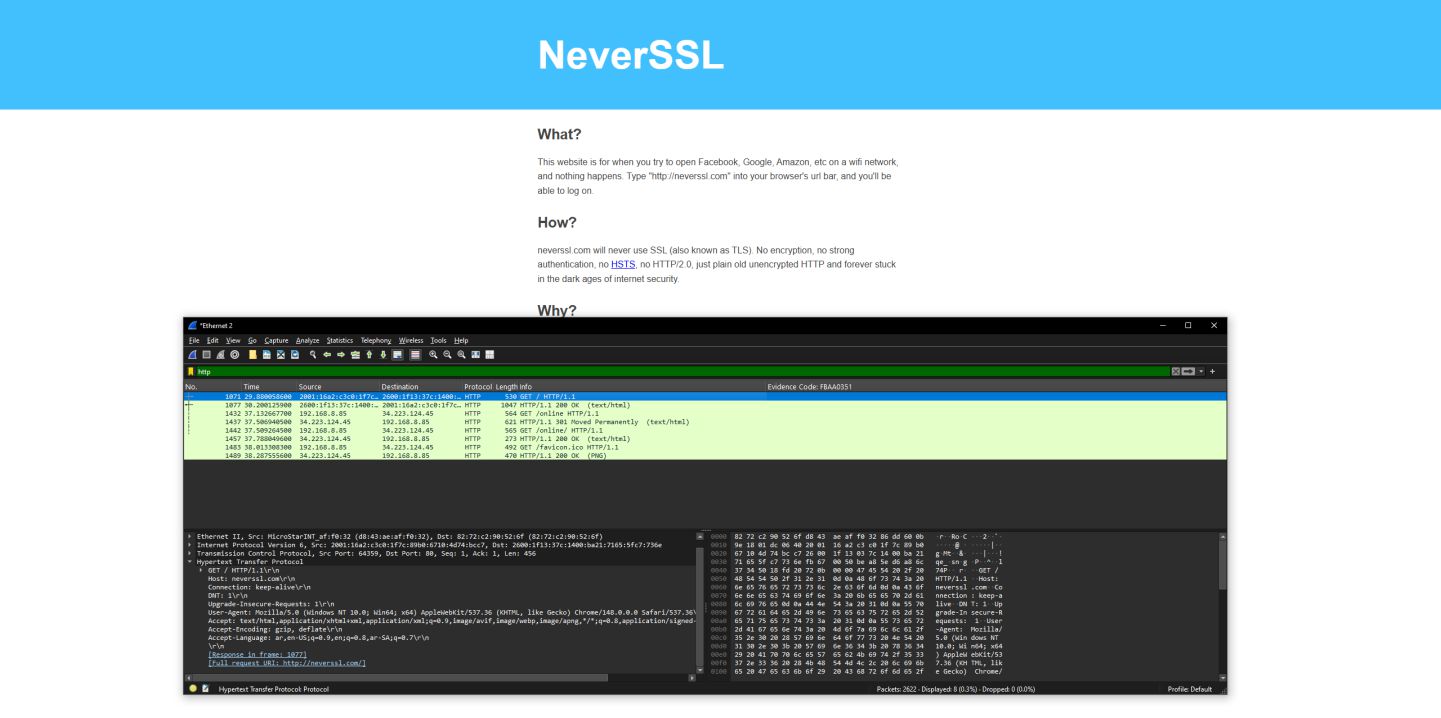Reload the capture file icon

tap(295, 355)
